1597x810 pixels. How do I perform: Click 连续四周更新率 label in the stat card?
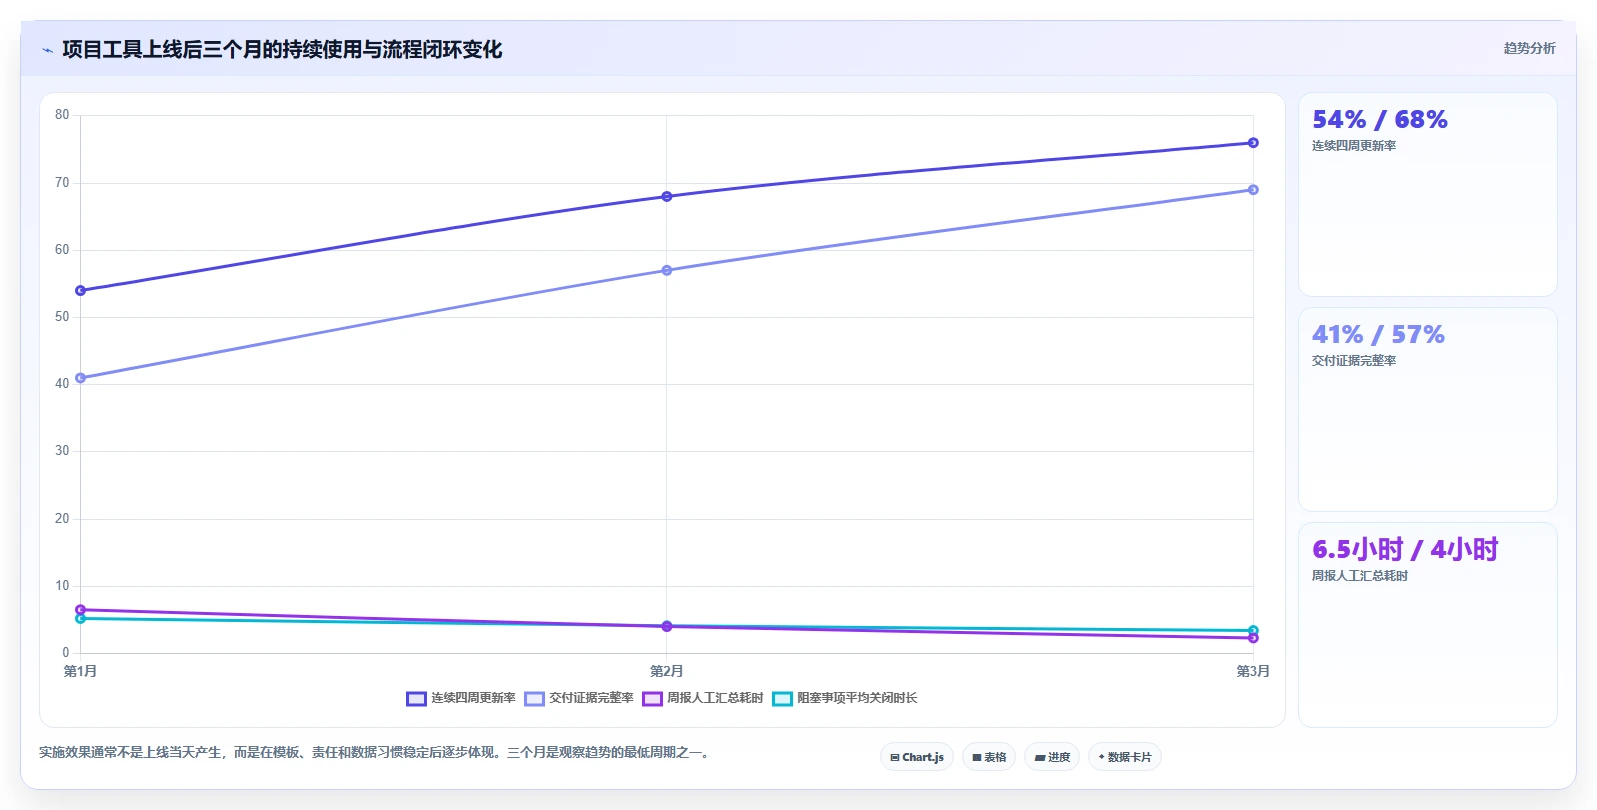point(1354,146)
